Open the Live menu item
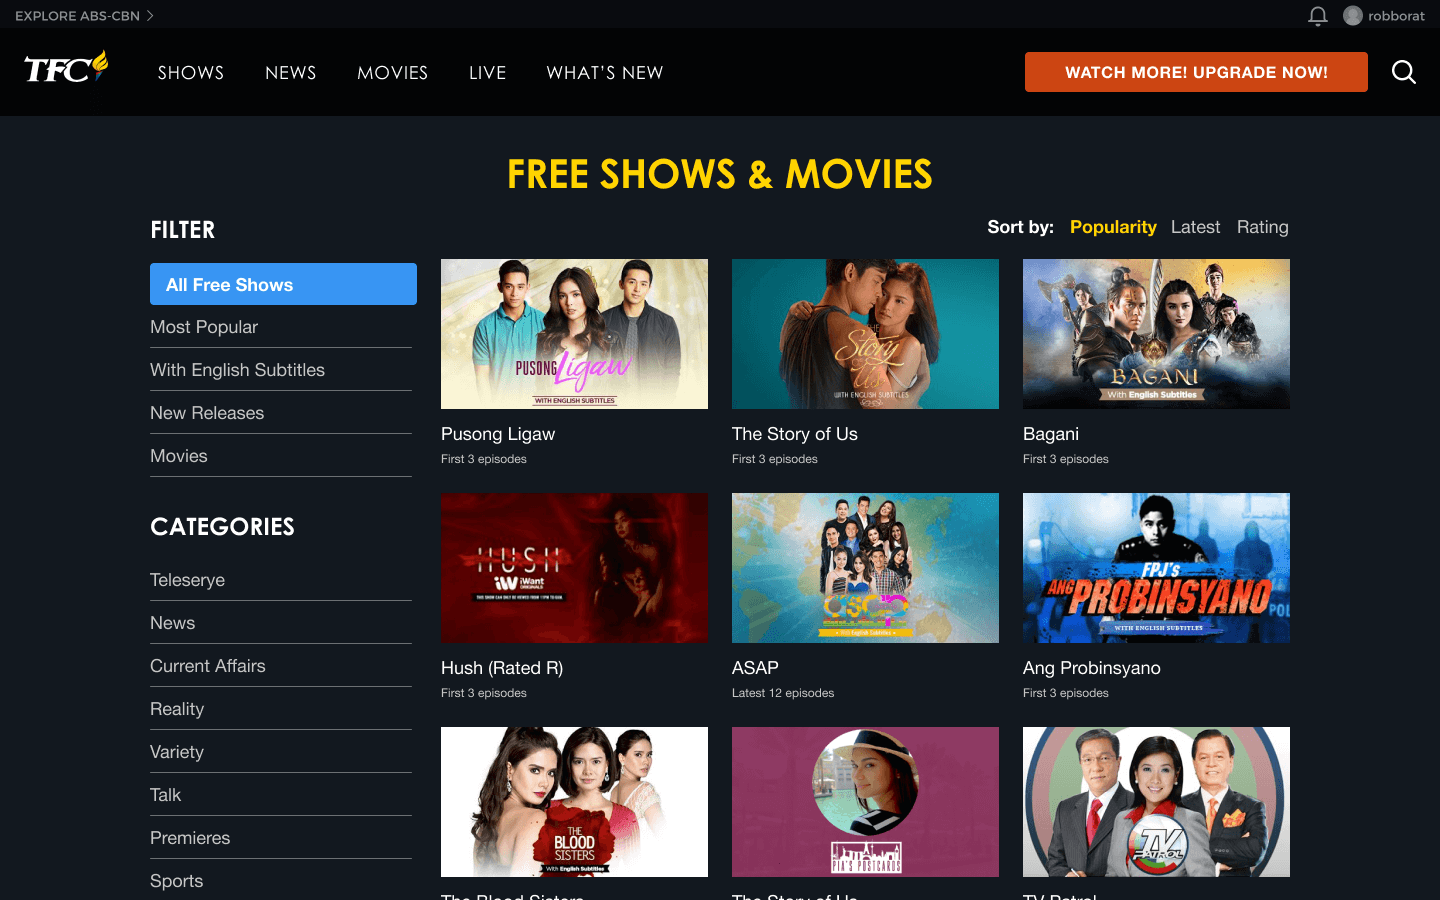 tap(487, 73)
